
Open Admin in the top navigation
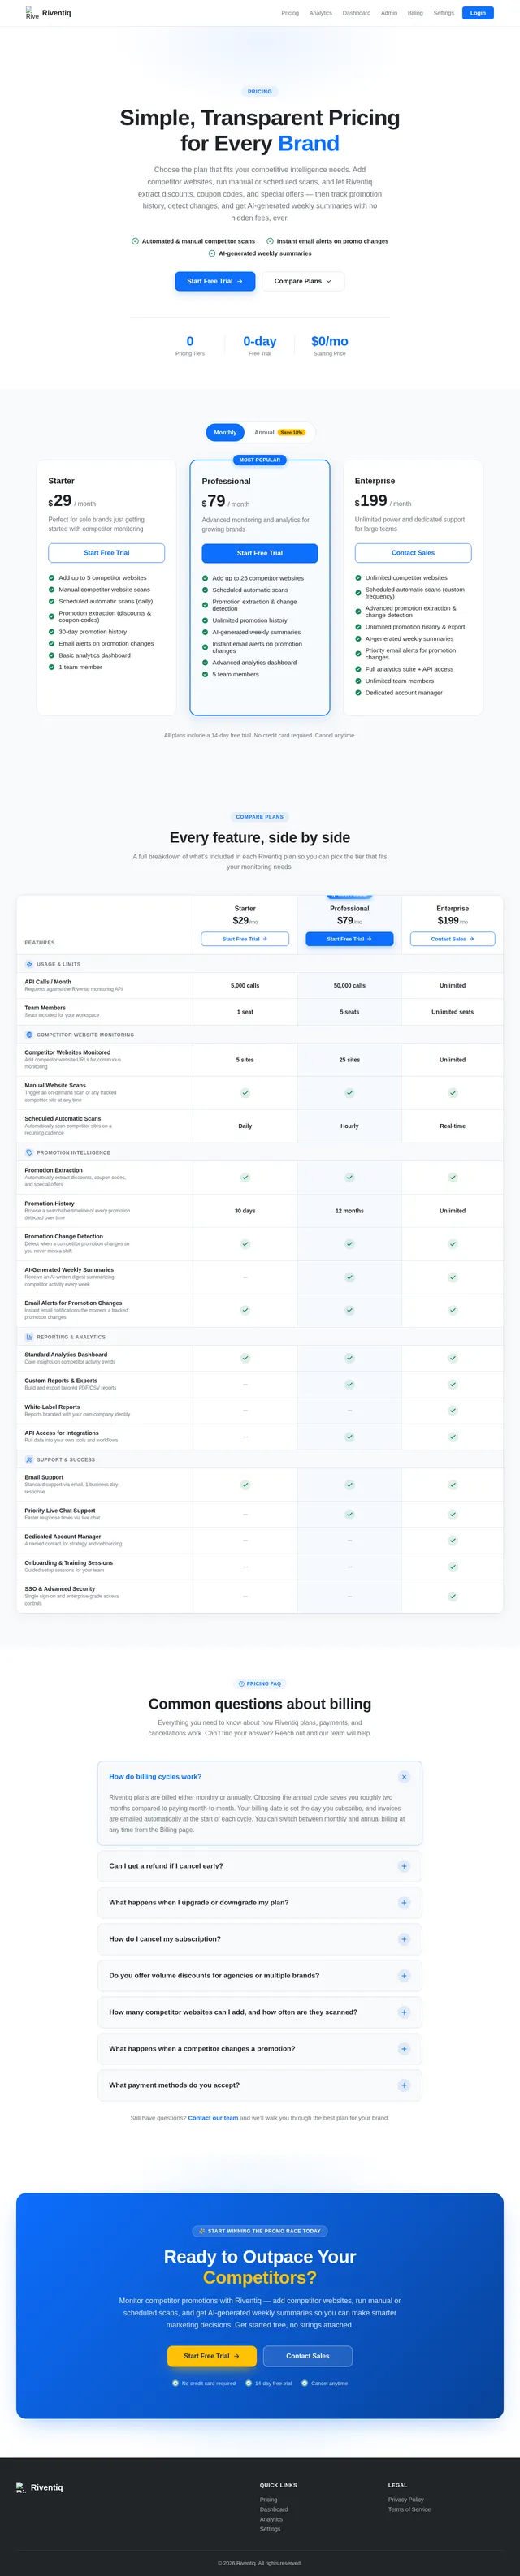coord(389,13)
